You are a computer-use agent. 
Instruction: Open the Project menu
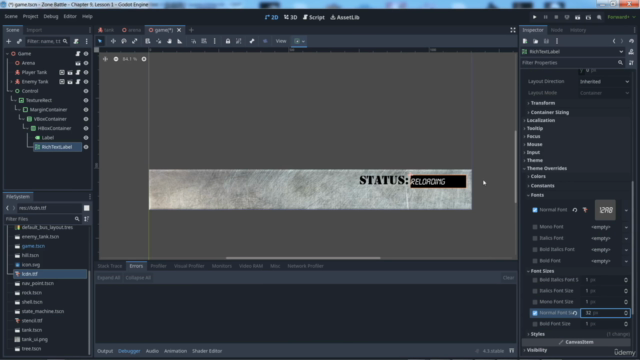30,16
